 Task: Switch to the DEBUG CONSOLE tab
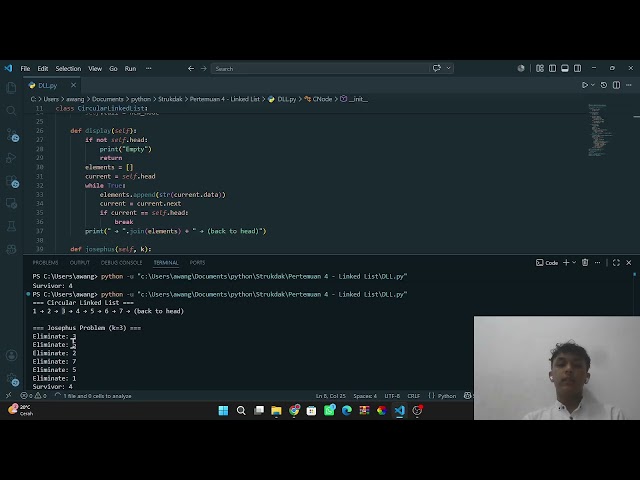tap(121, 262)
